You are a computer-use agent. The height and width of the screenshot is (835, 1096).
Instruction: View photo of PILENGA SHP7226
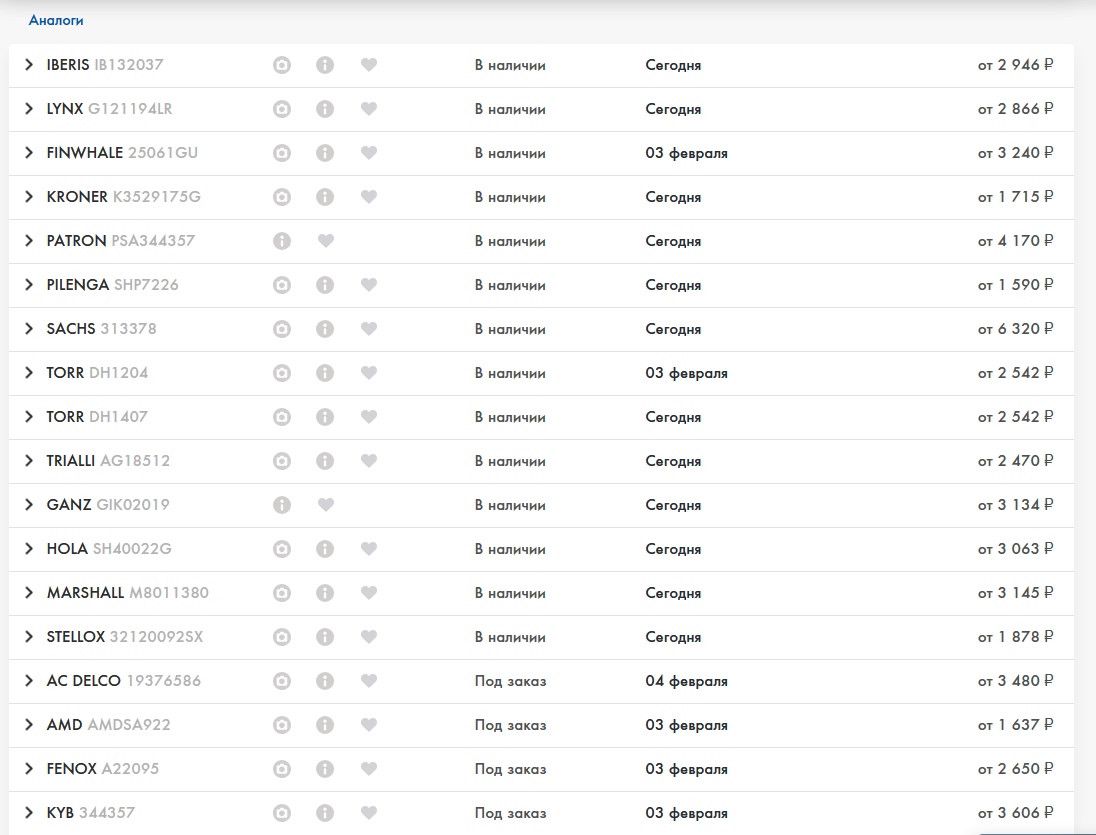pos(282,285)
